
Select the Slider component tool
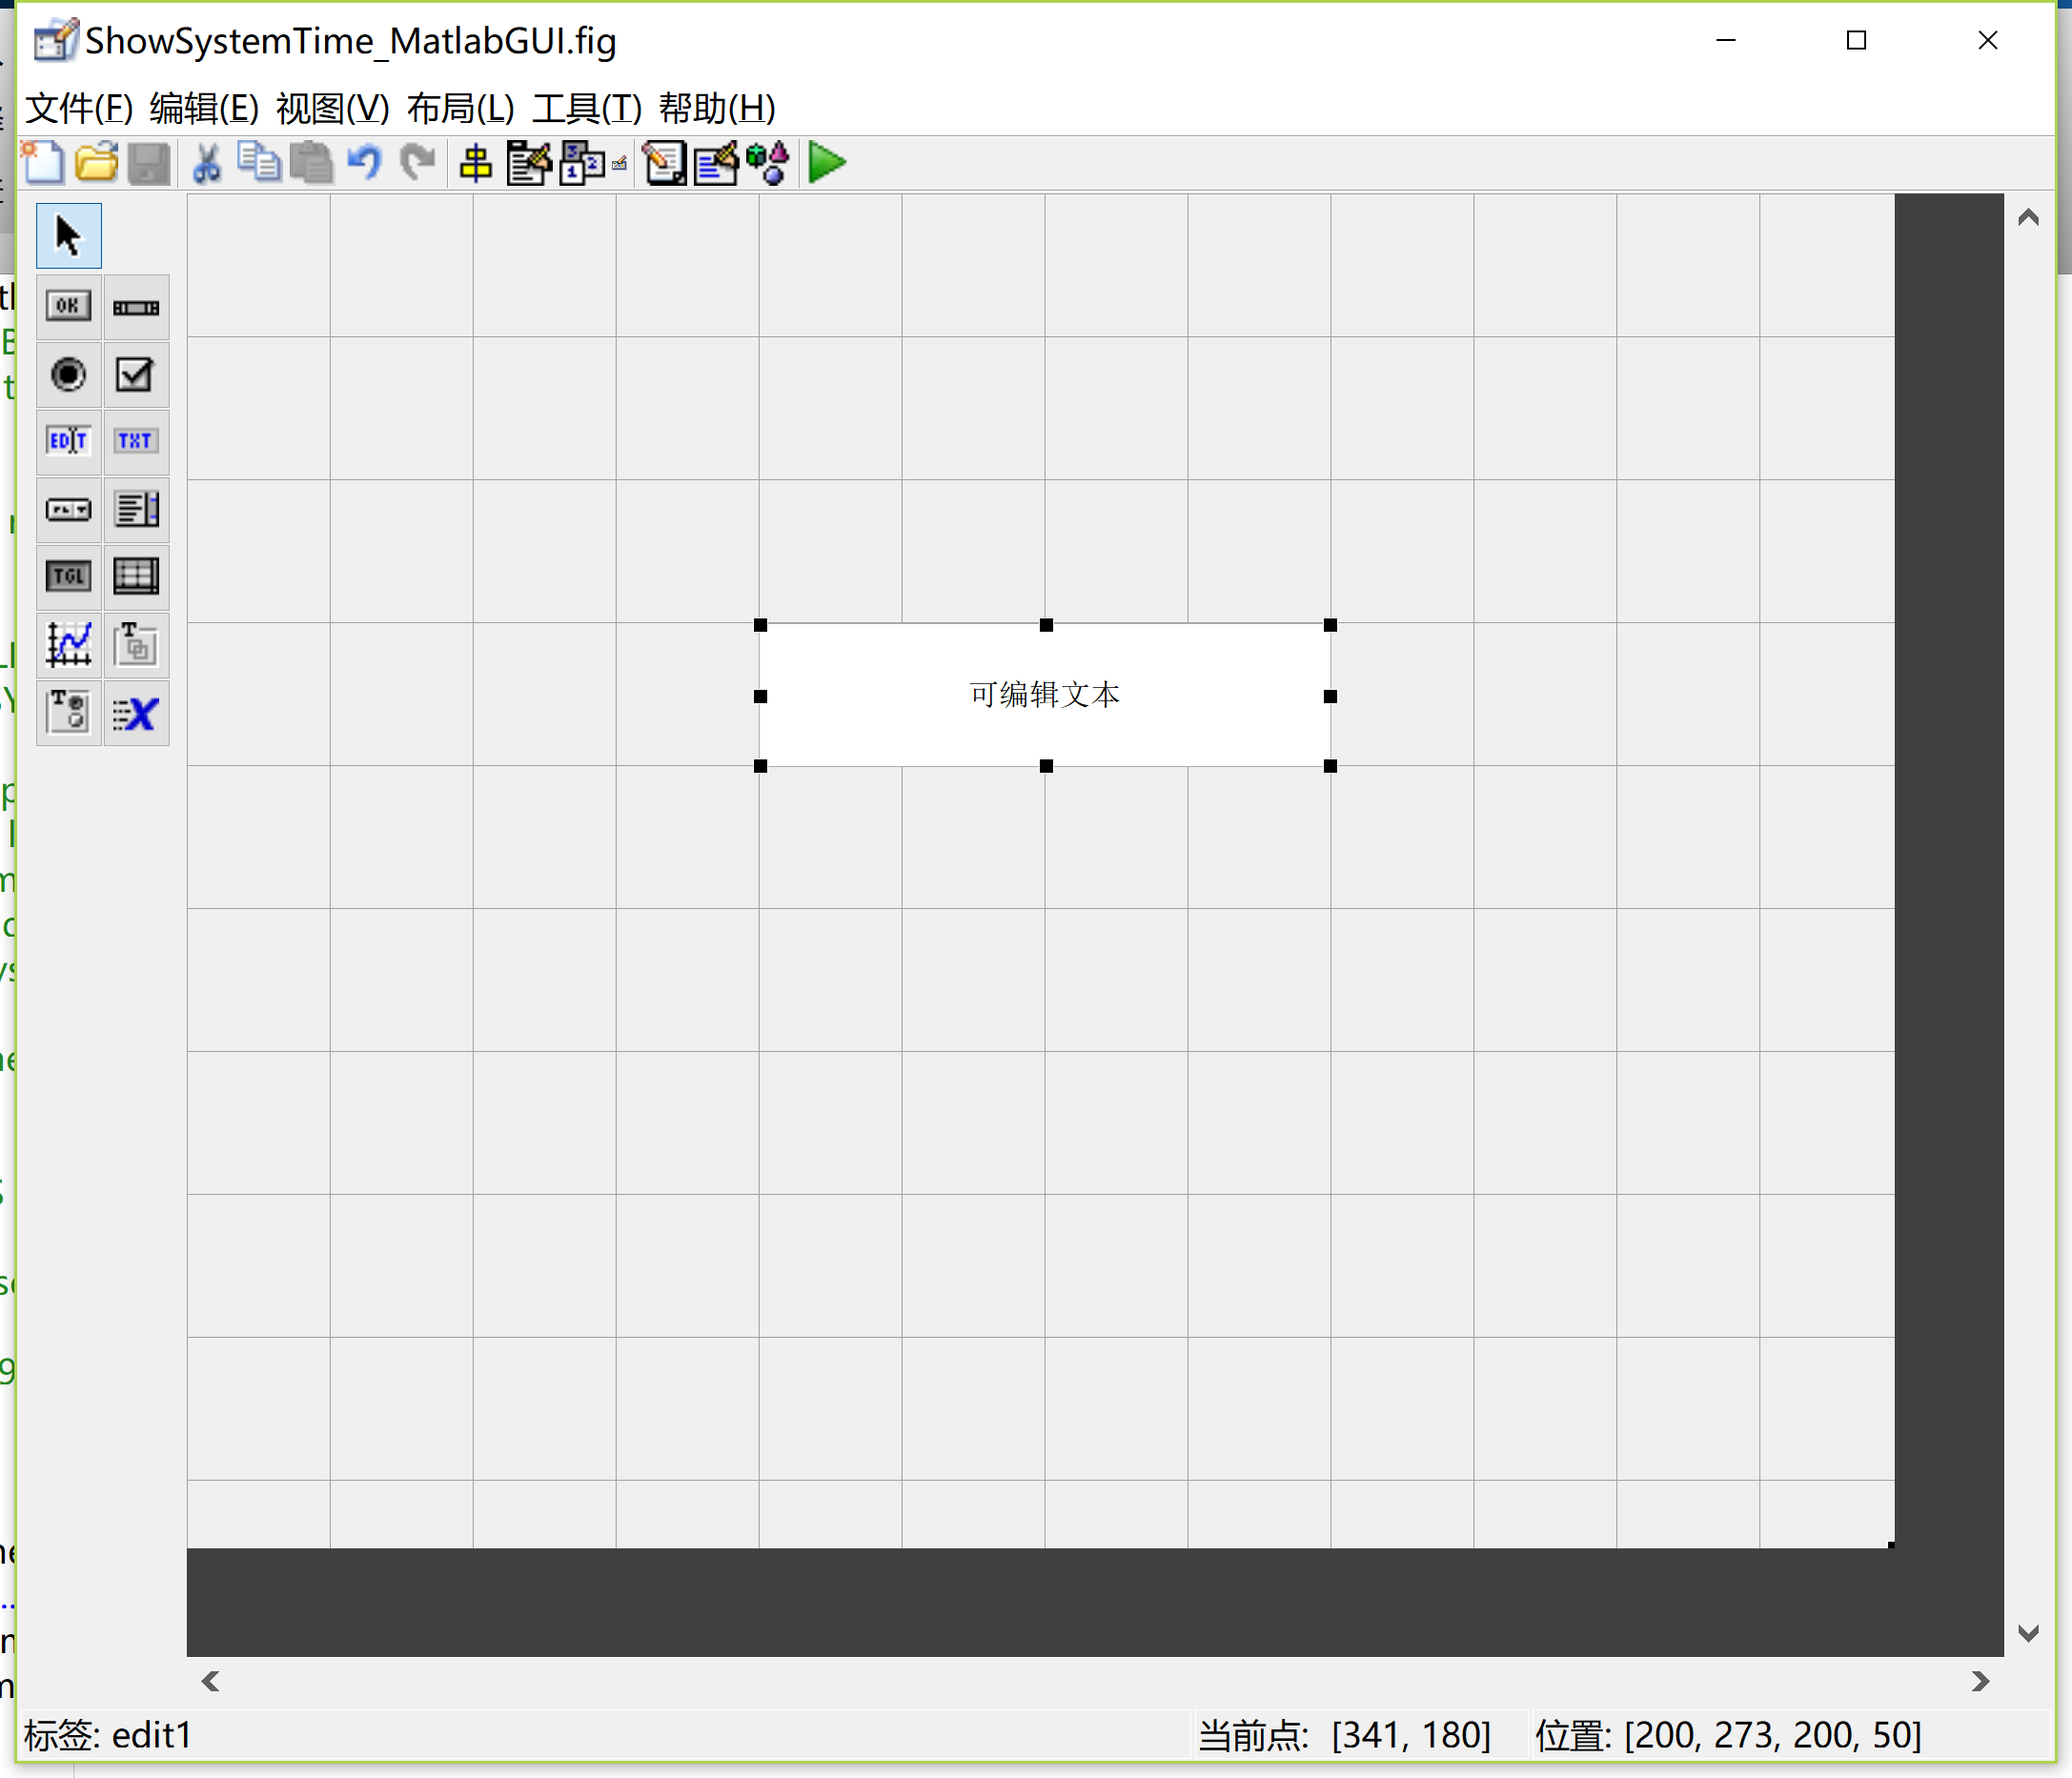(x=135, y=307)
